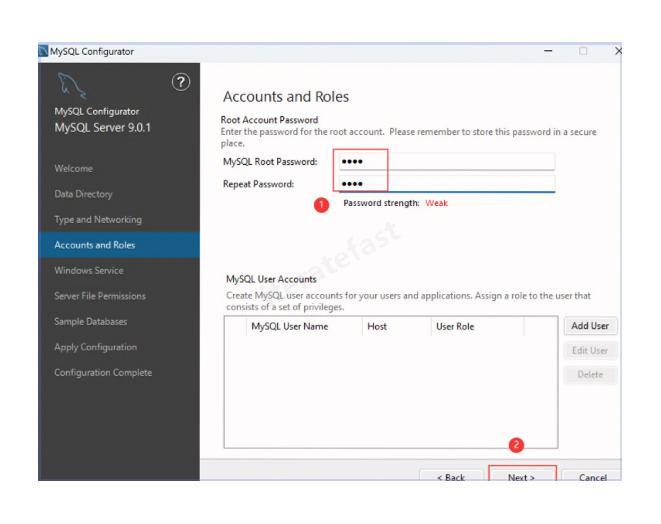The height and width of the screenshot is (524, 661).
Task: Click the Weak password strength label
Action: click(436, 203)
